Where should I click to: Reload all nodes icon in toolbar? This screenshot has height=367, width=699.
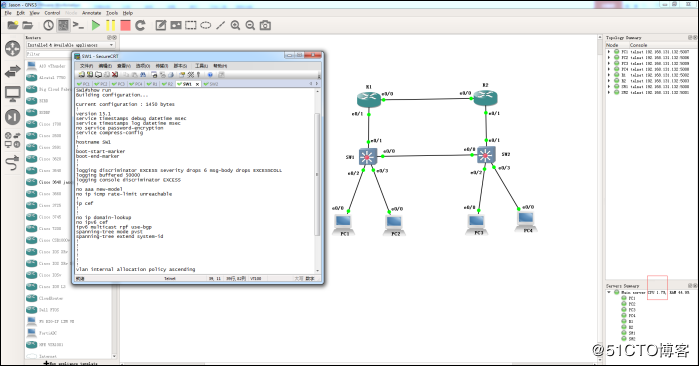coord(140,25)
